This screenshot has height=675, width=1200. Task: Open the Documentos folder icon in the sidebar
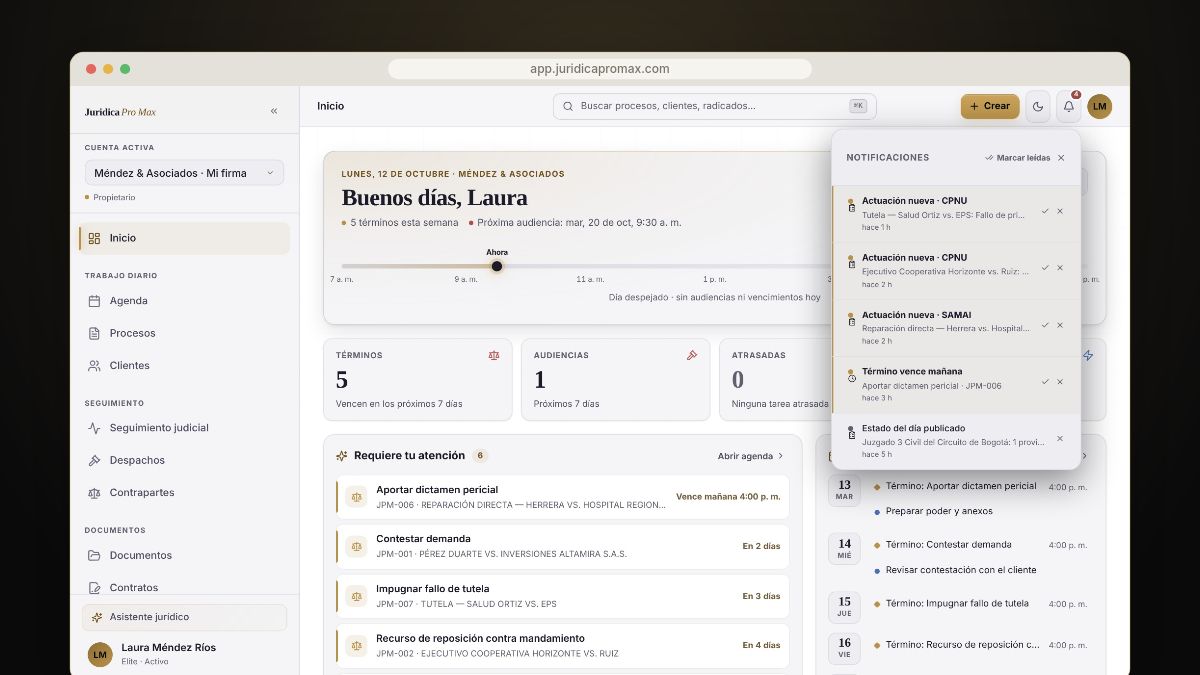click(94, 555)
